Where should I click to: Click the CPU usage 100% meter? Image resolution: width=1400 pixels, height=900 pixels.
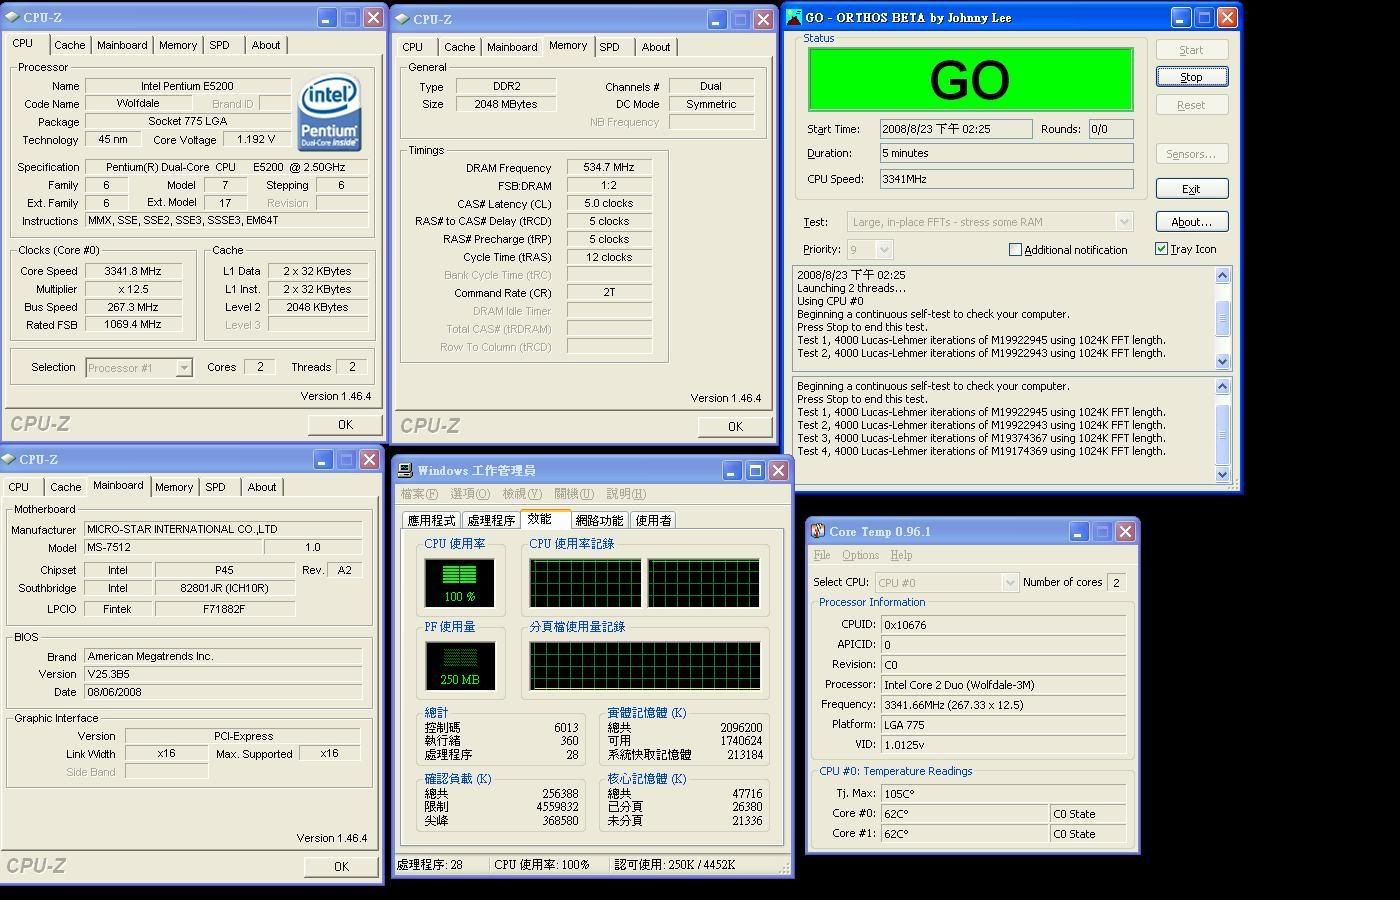point(460,583)
